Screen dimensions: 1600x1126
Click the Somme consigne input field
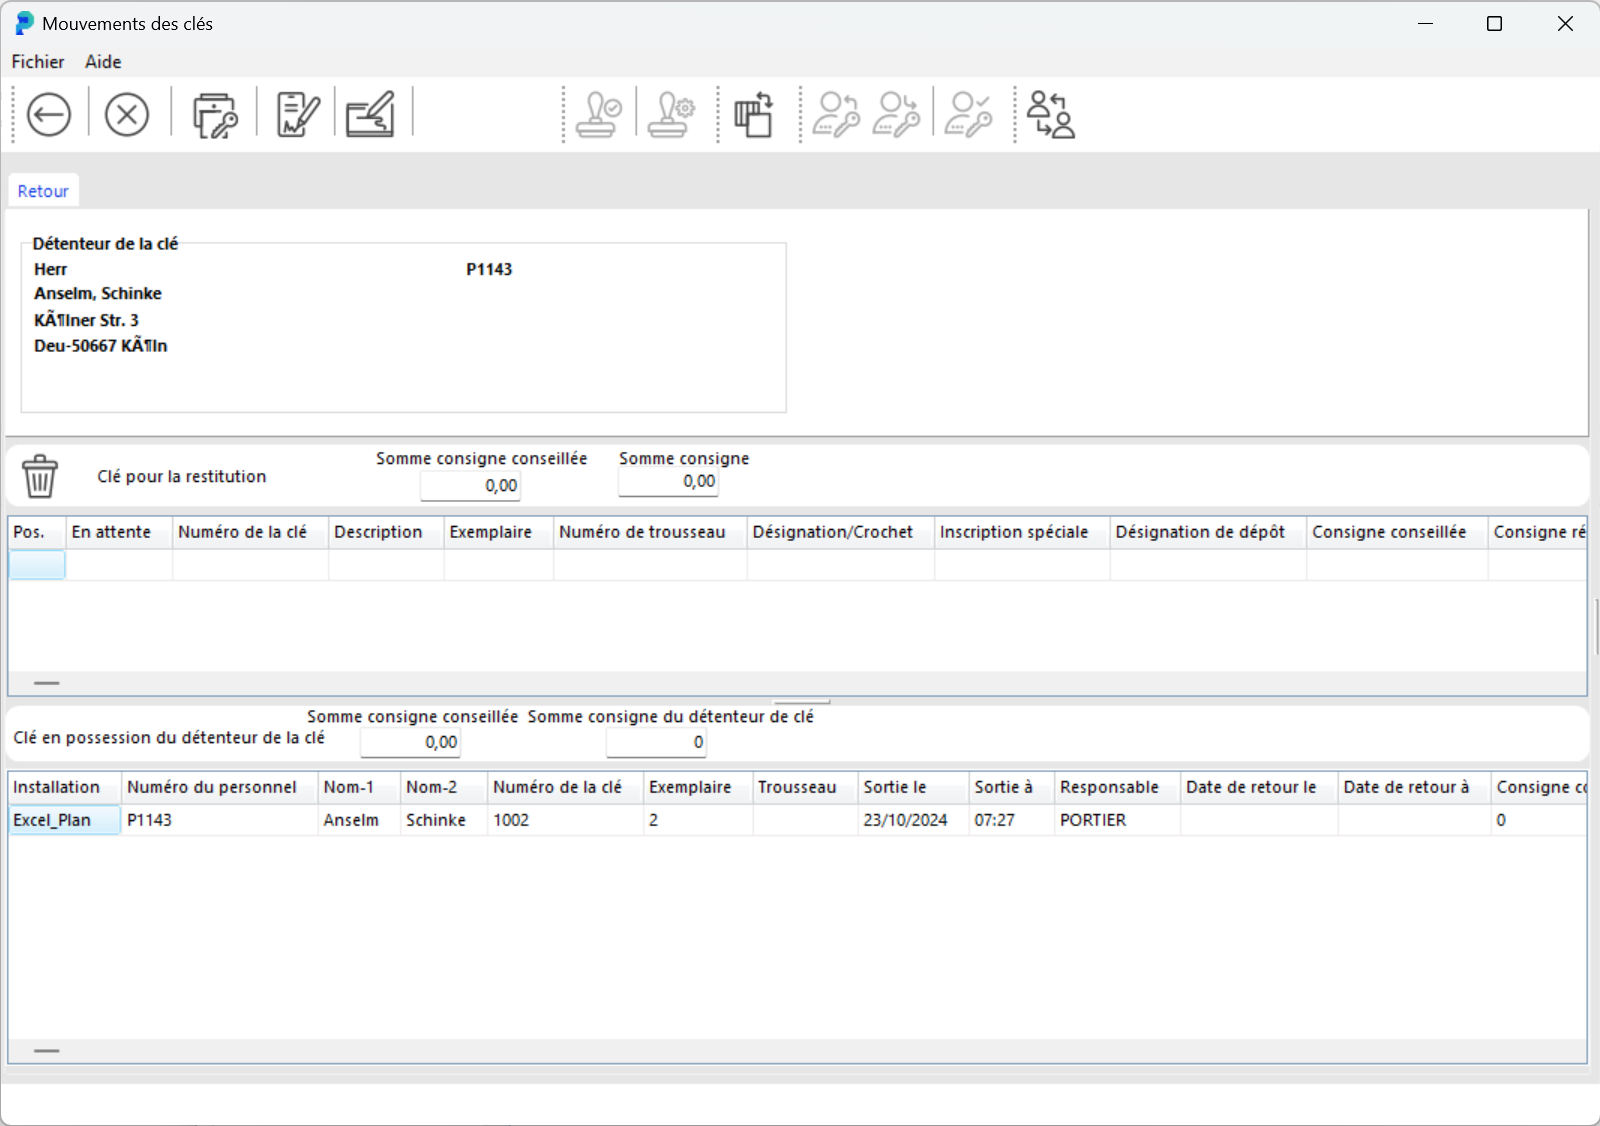coord(668,482)
